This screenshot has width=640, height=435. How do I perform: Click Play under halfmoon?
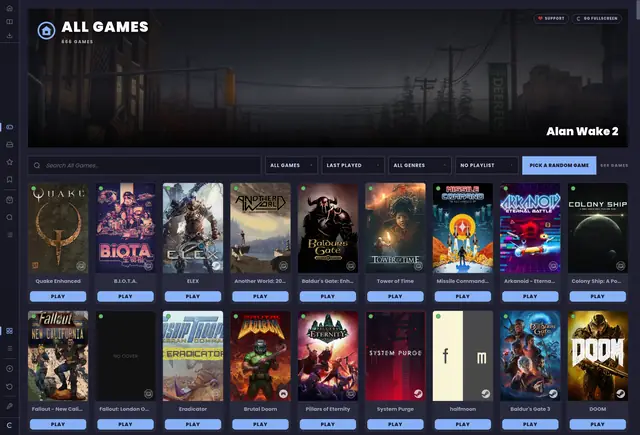[x=462, y=424]
